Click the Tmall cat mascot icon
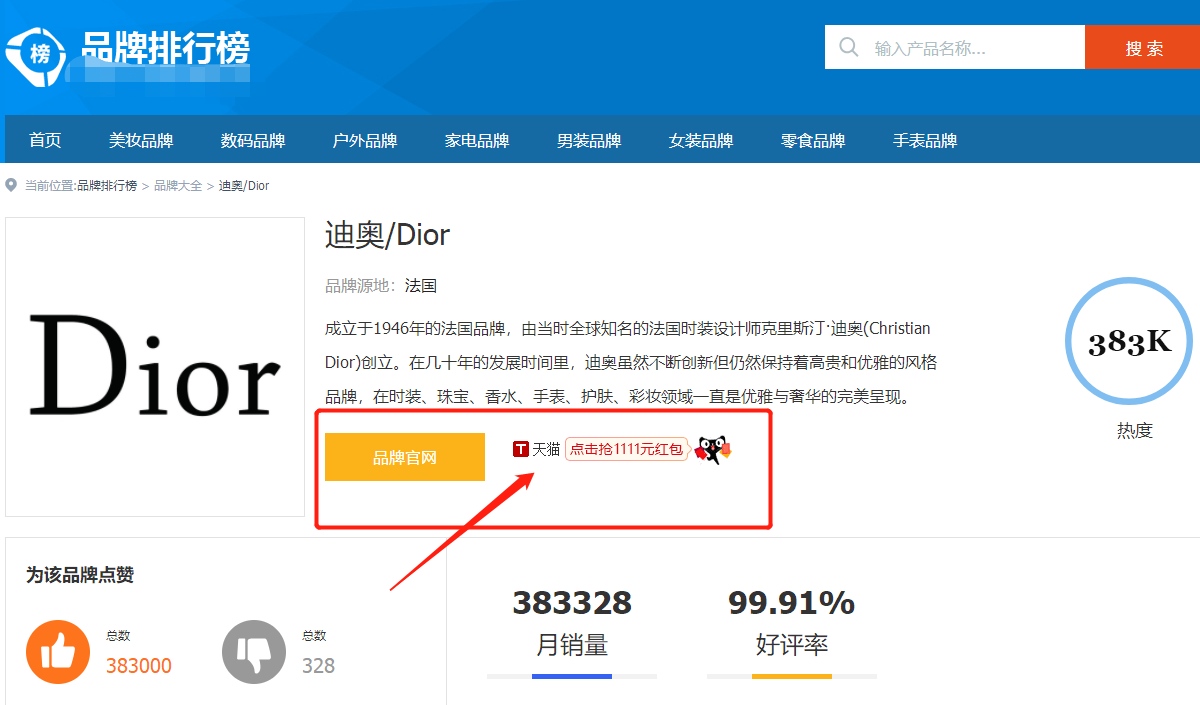This screenshot has height=705, width=1200. pyautogui.click(x=712, y=450)
